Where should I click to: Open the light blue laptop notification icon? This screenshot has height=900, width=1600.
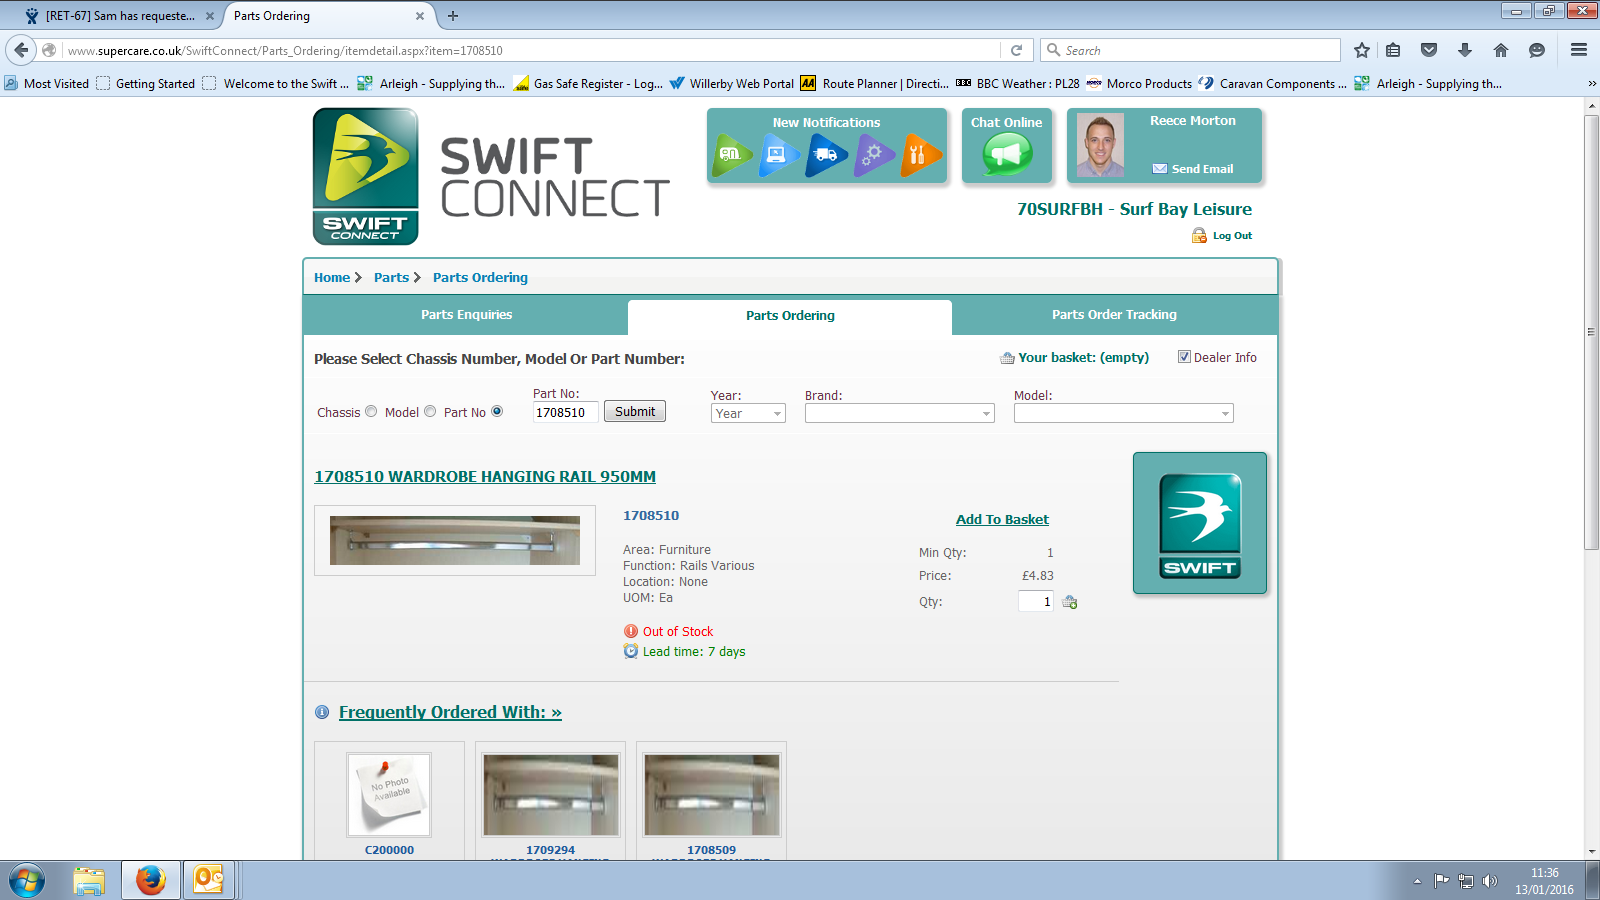779,155
